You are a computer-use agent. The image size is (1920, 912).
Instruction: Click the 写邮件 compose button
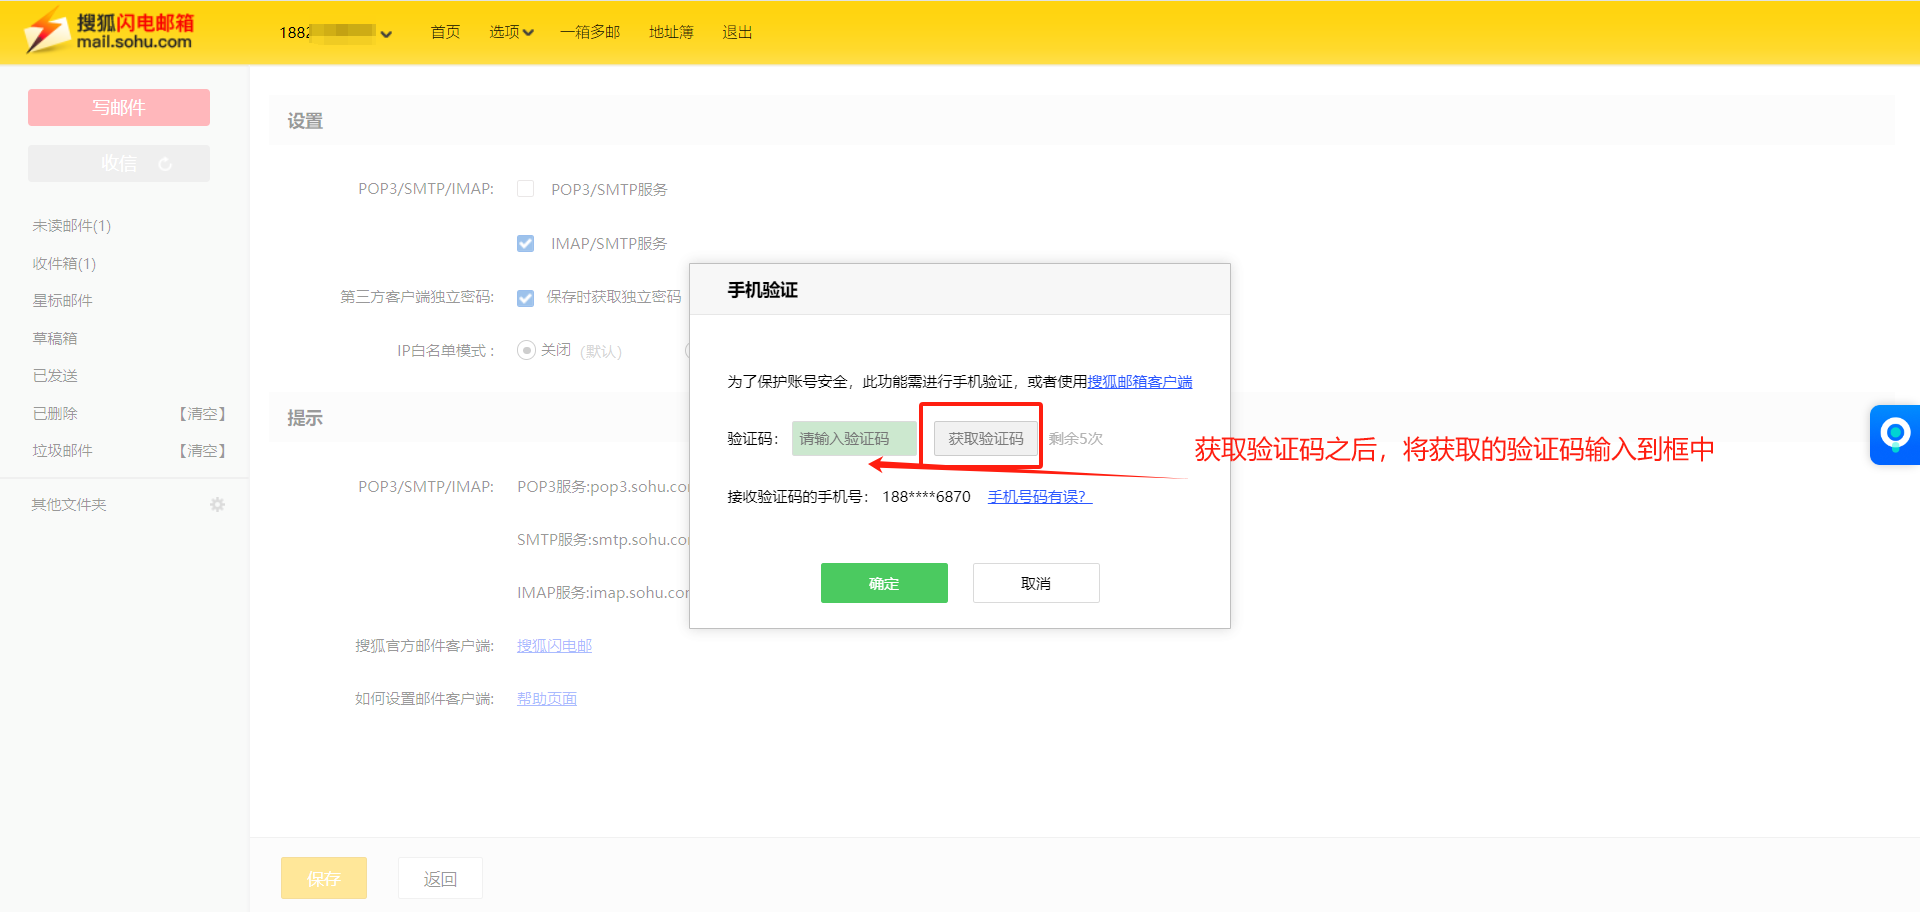coord(119,107)
